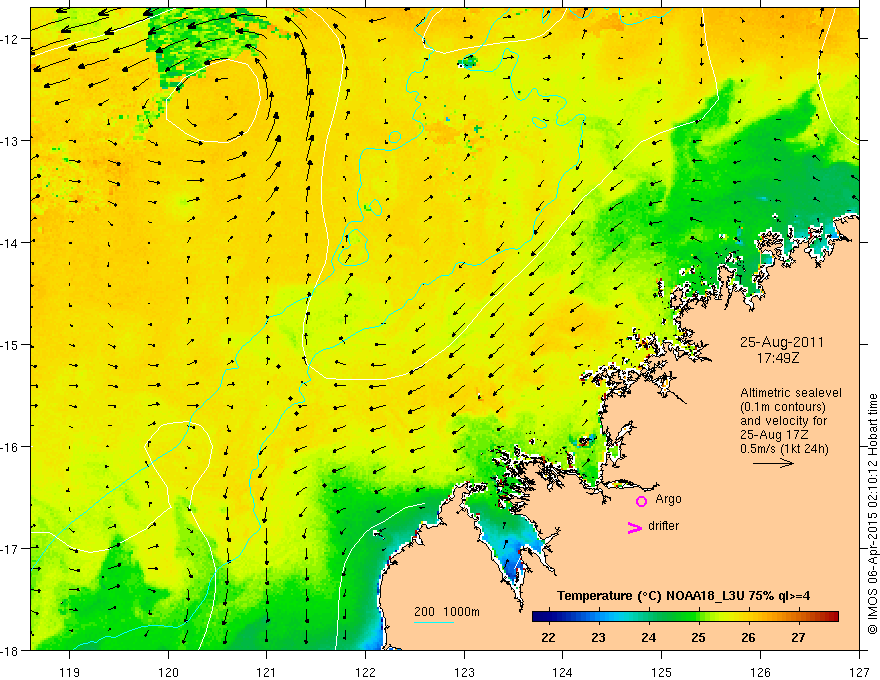Click the color bar label 26
Viewport: 880px width, 680px height.
(x=748, y=637)
